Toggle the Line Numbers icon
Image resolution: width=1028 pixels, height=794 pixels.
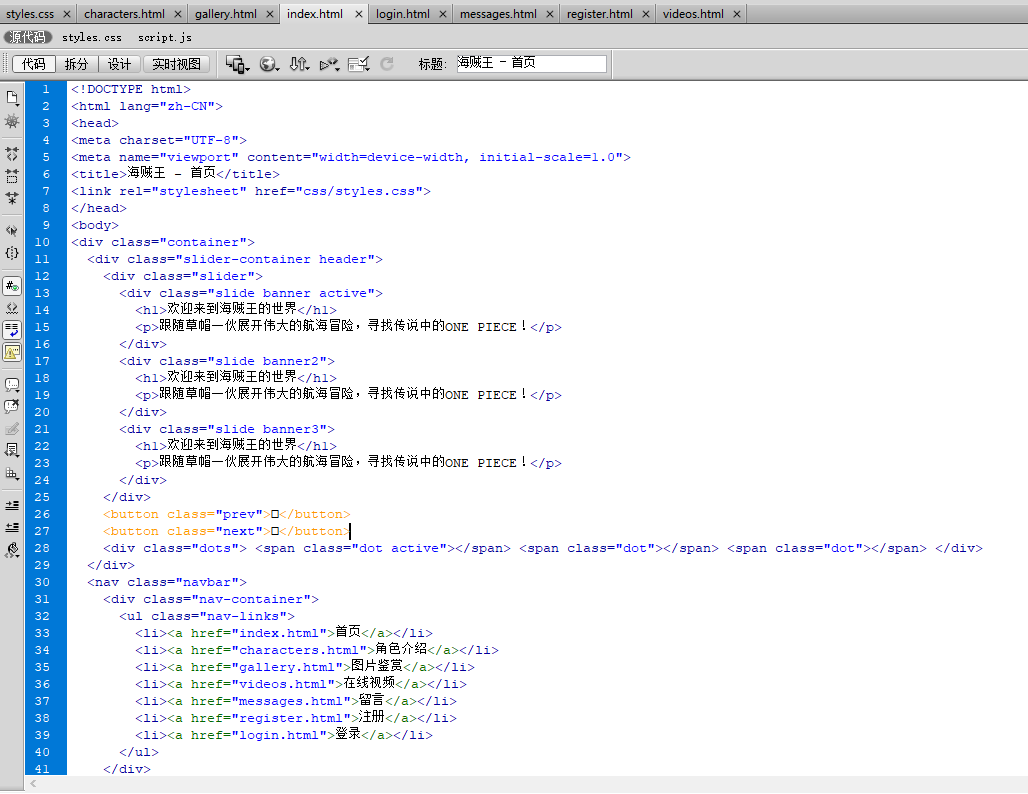click(12, 286)
